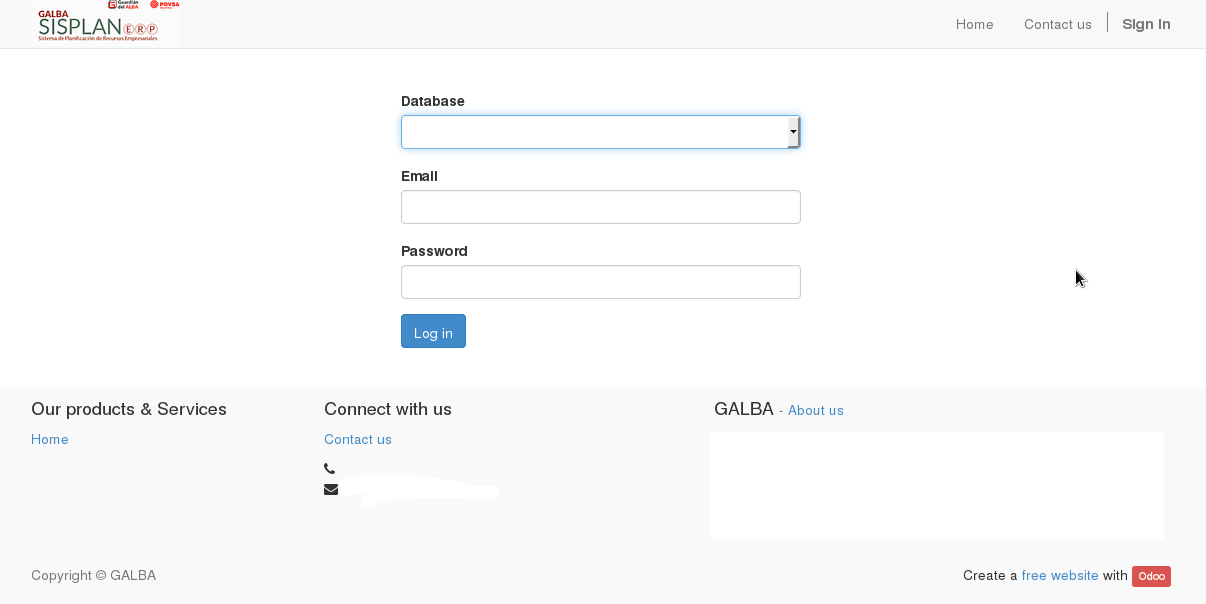Image resolution: width=1206 pixels, height=604 pixels.
Task: Click the white GALBA description box
Action: [937, 485]
